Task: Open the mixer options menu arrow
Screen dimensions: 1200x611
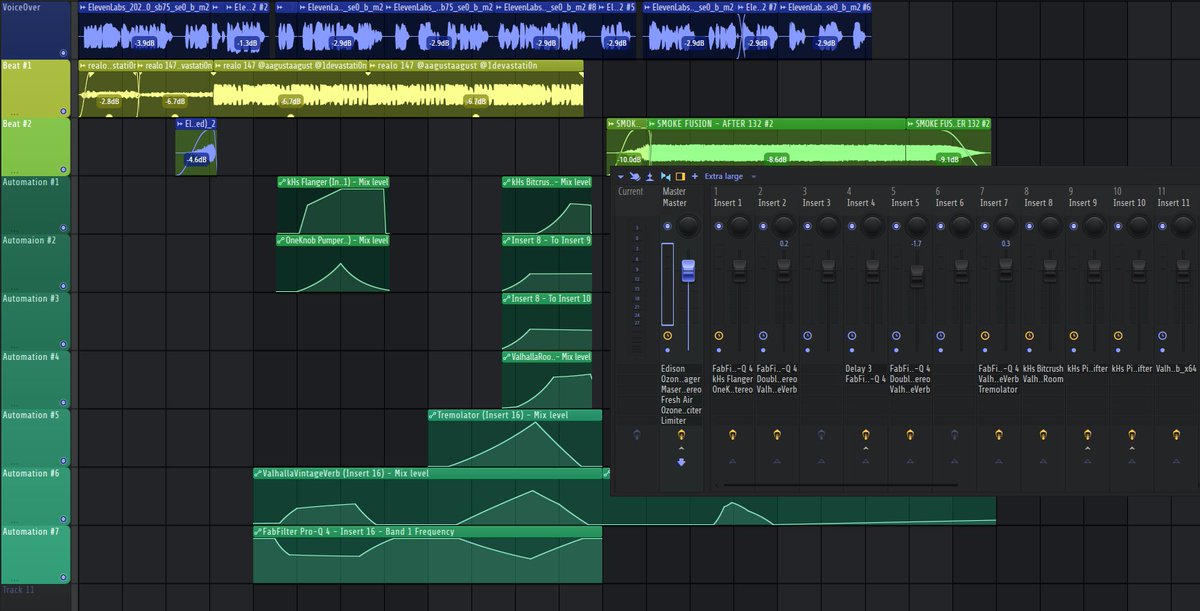Action: point(620,176)
